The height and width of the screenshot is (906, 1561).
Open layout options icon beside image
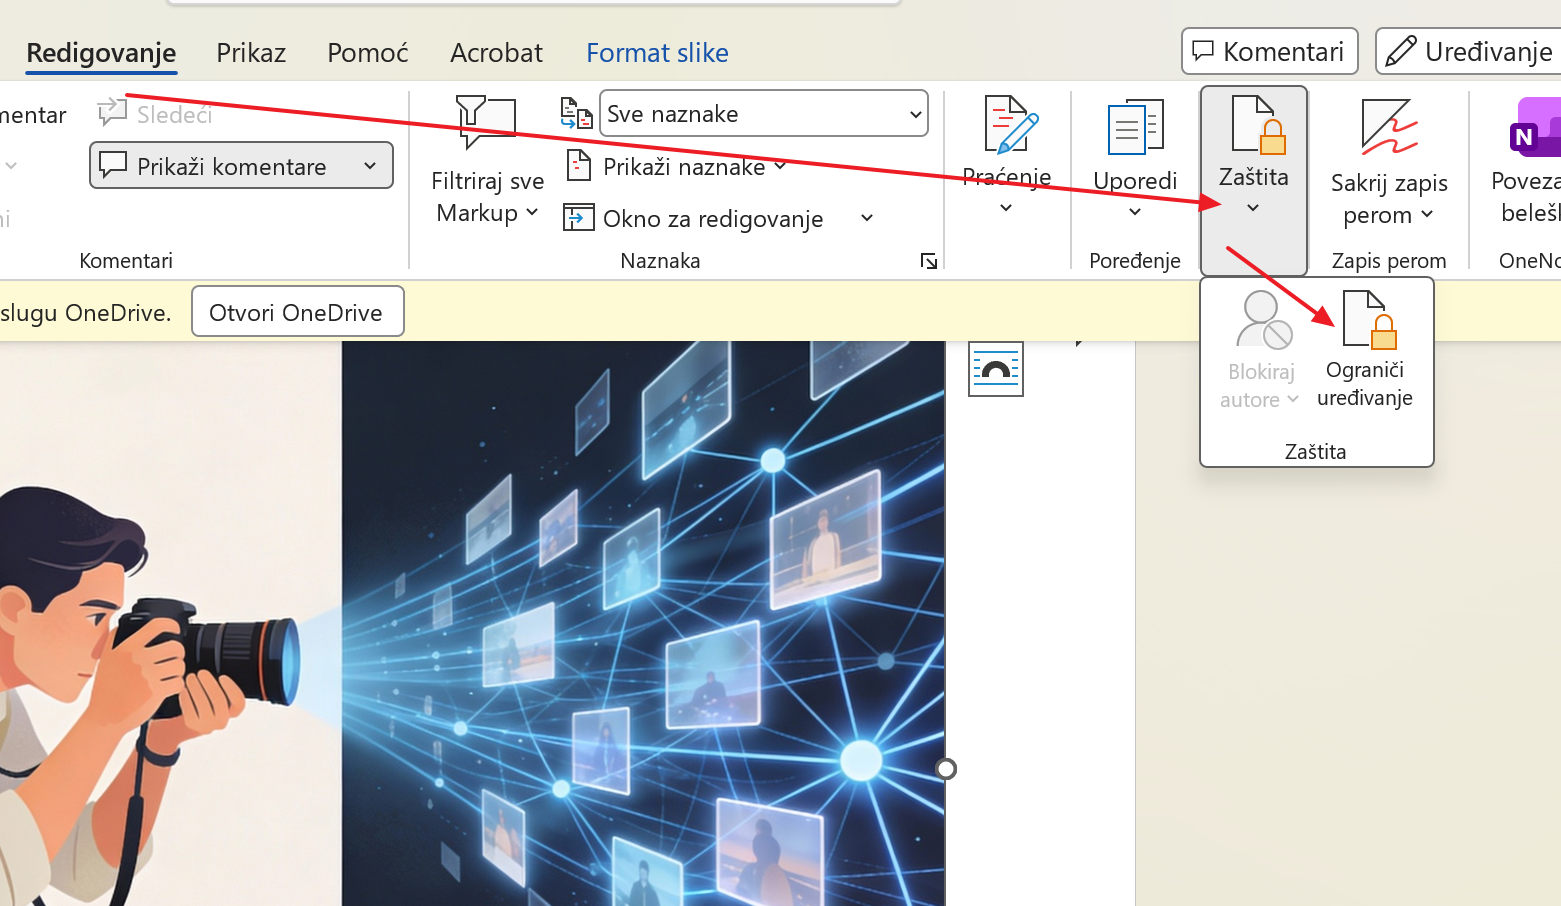pyautogui.click(x=995, y=369)
